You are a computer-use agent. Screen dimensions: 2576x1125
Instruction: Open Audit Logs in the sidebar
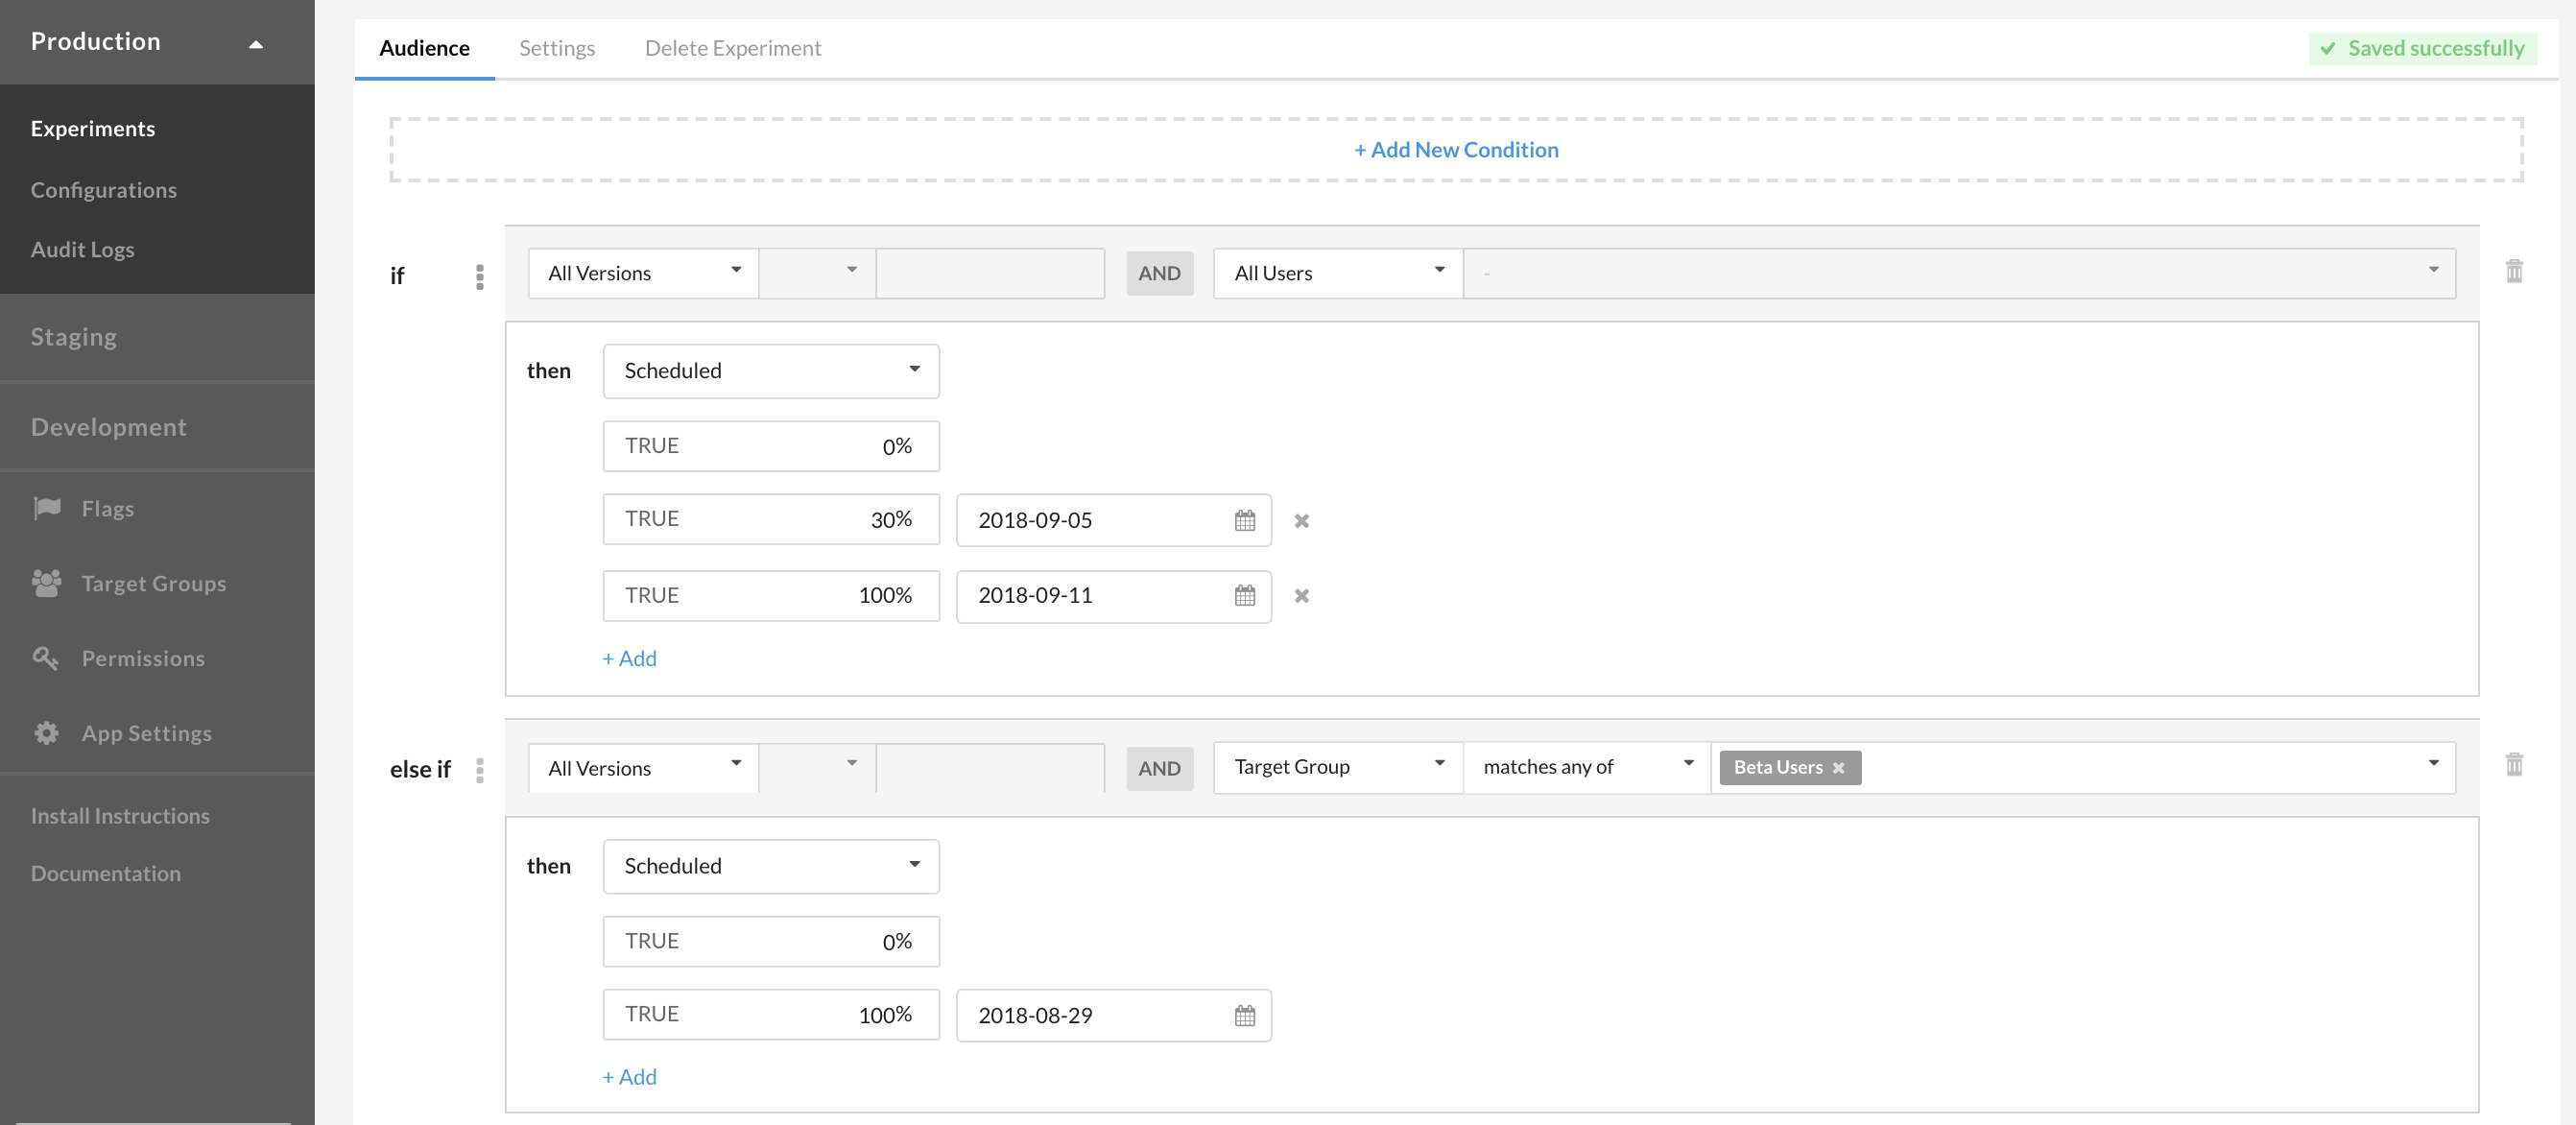point(82,250)
